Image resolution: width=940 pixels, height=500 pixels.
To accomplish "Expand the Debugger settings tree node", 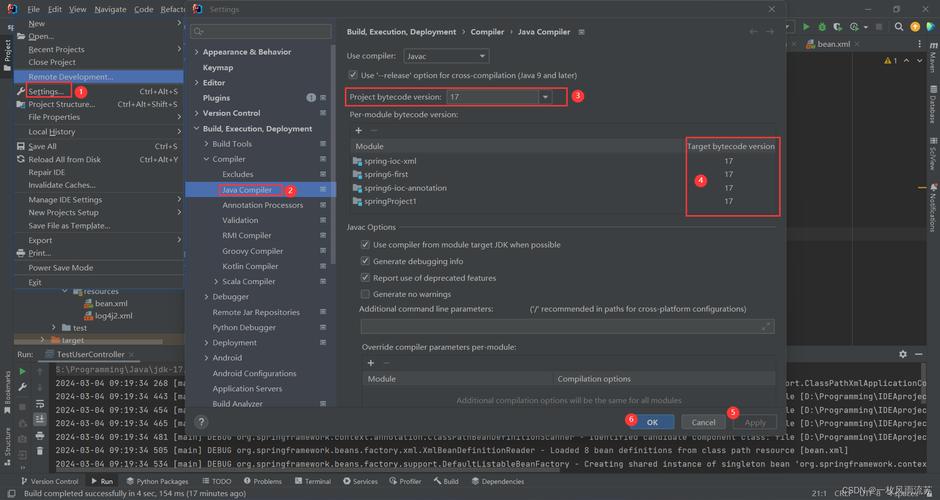I will tap(205, 297).
